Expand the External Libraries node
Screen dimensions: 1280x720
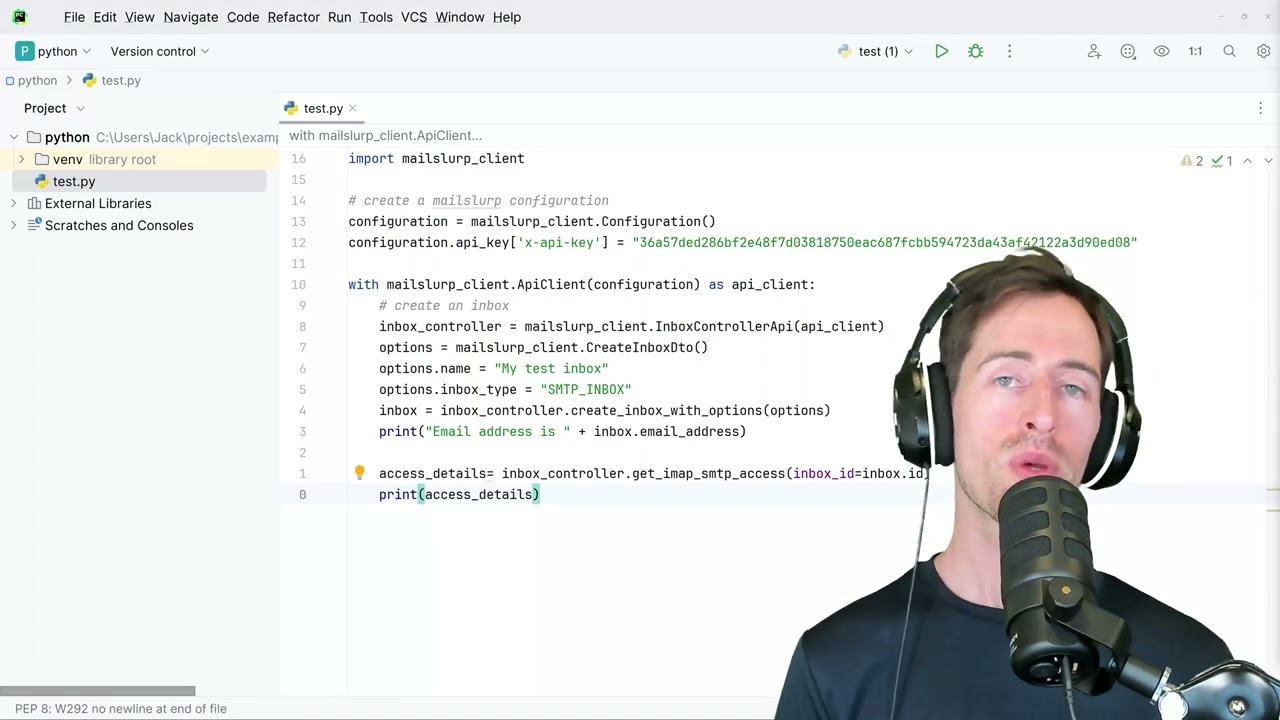[x=14, y=203]
